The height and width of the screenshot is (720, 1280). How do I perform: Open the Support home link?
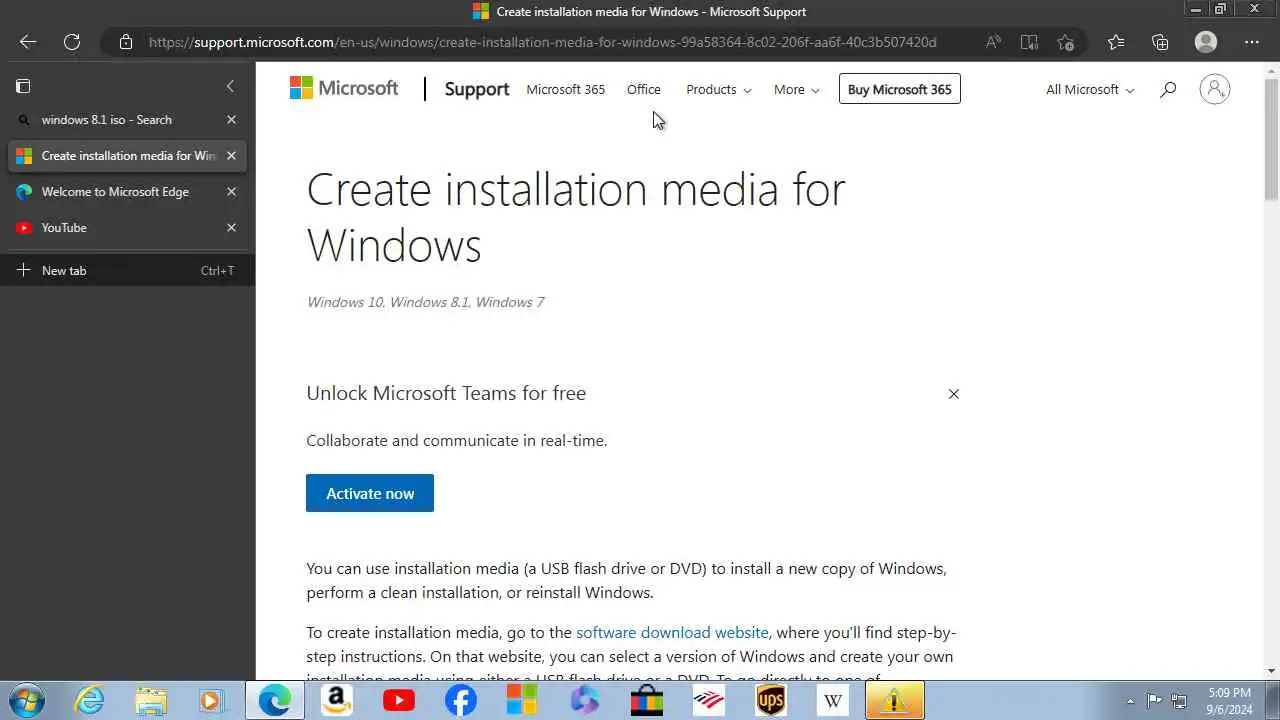pyautogui.click(x=476, y=89)
